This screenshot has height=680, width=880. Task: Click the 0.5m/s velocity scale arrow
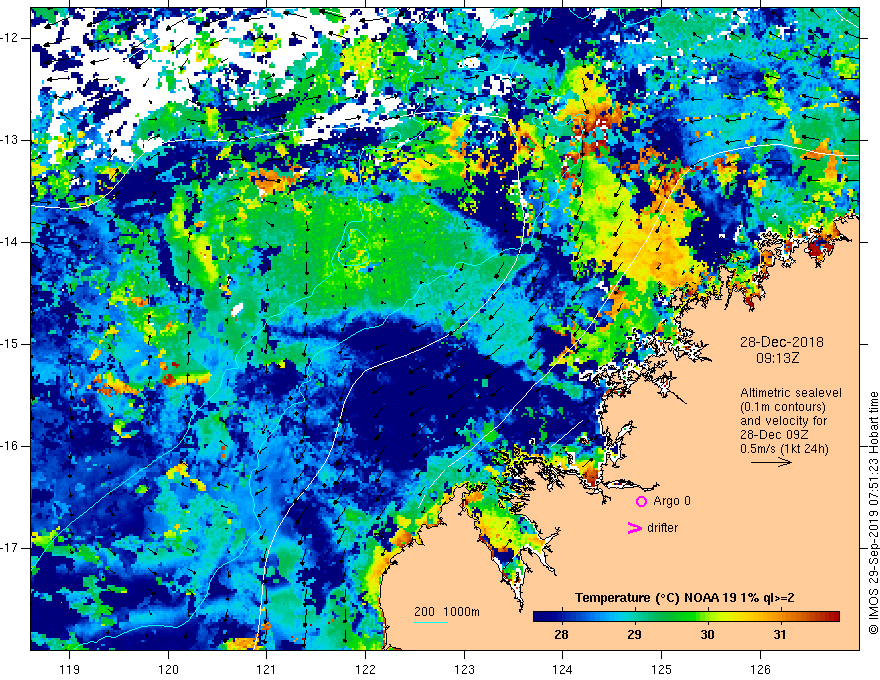coord(771,462)
